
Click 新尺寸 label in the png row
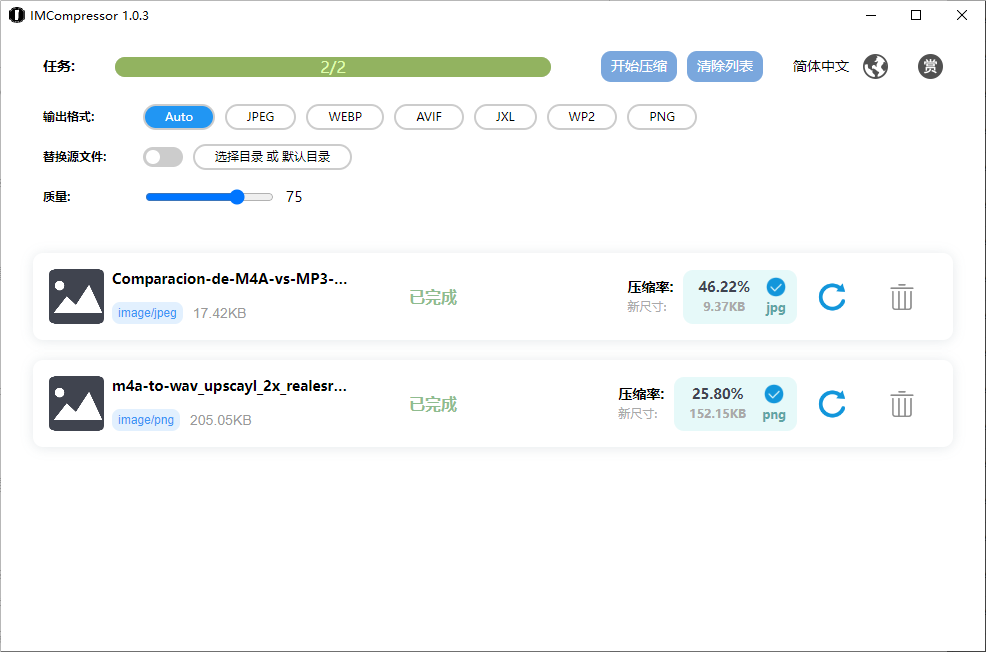638,414
